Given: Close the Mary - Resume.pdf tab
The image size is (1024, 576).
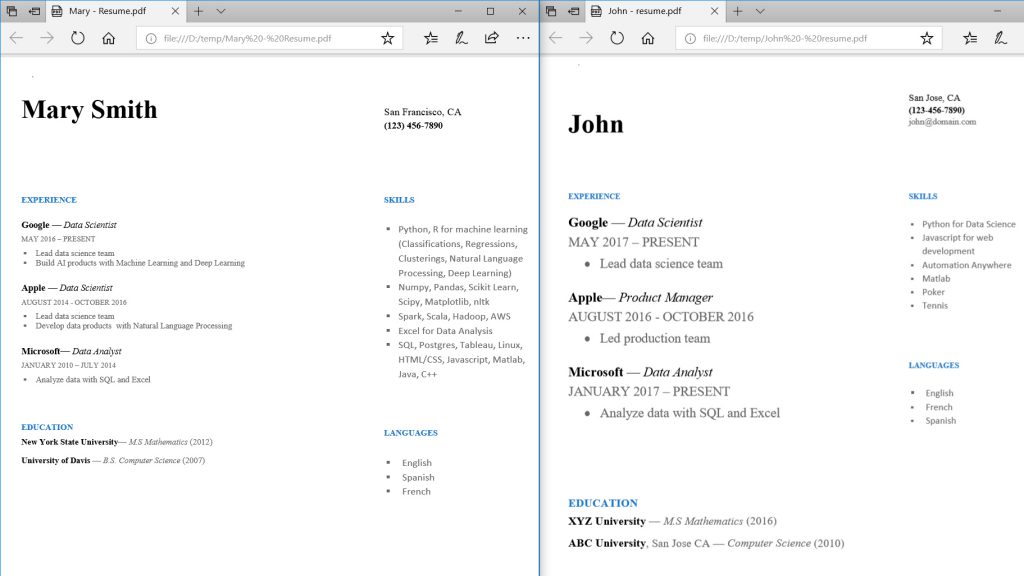Looking at the screenshot, I should click(175, 11).
